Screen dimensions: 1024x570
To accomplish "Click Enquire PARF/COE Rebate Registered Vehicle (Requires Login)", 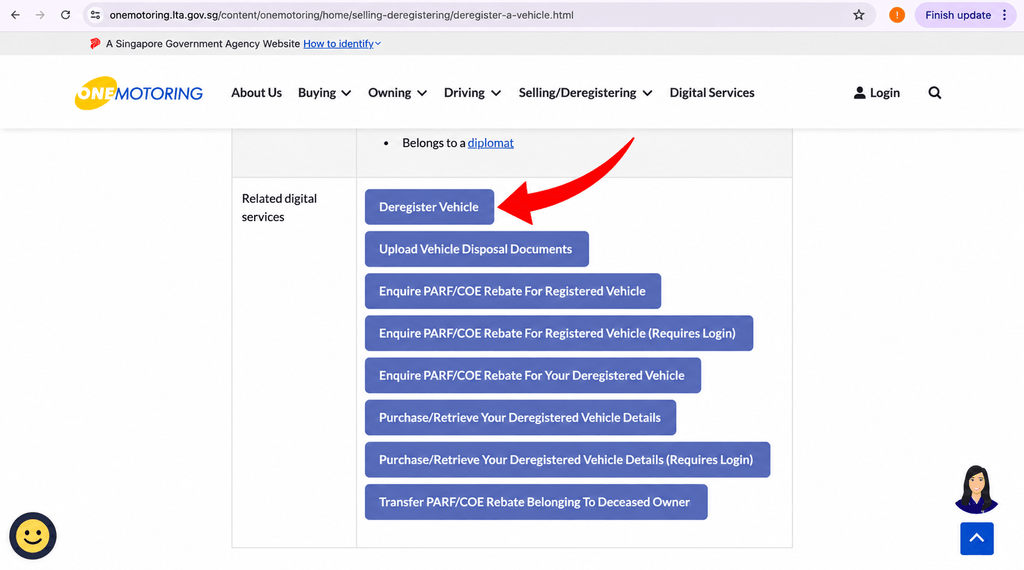I will 559,333.
